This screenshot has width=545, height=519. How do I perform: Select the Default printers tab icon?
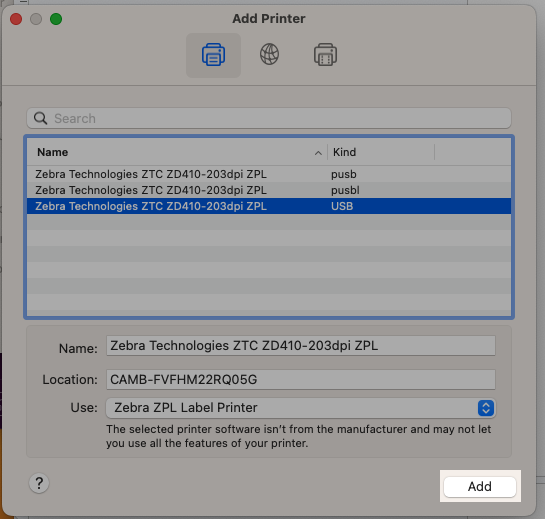click(x=213, y=55)
